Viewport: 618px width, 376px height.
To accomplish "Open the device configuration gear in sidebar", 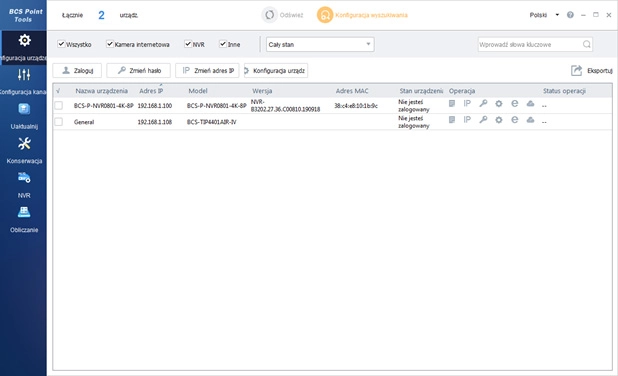I will point(24,40).
